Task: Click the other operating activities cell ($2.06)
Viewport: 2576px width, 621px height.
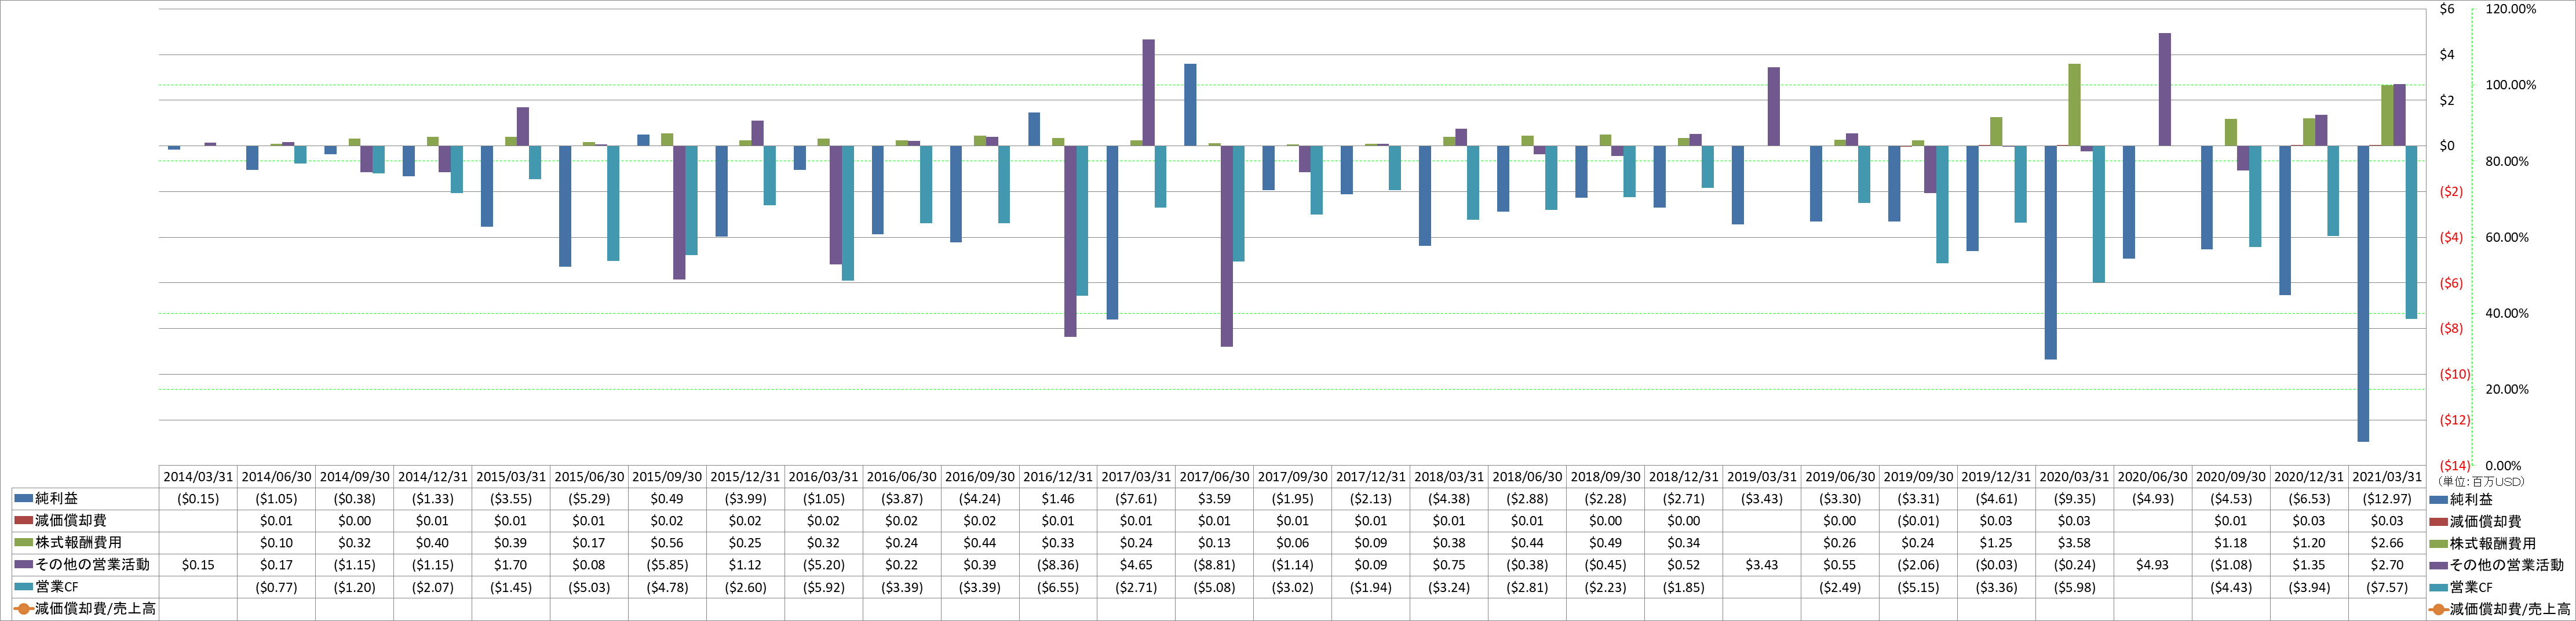Action: (1918, 565)
